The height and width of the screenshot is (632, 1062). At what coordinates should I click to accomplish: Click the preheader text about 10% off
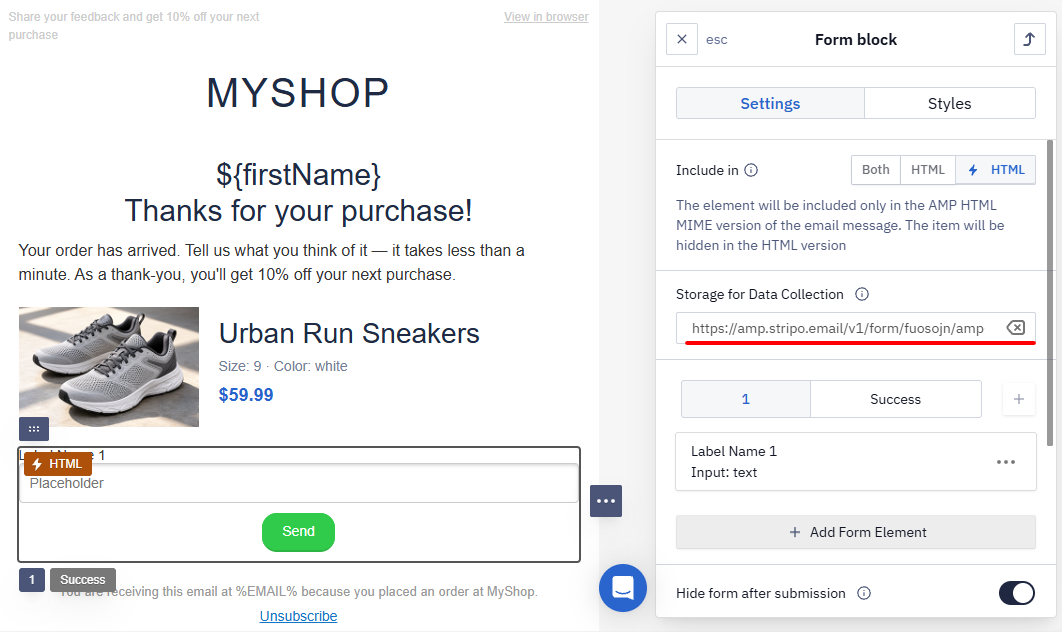click(x=134, y=26)
